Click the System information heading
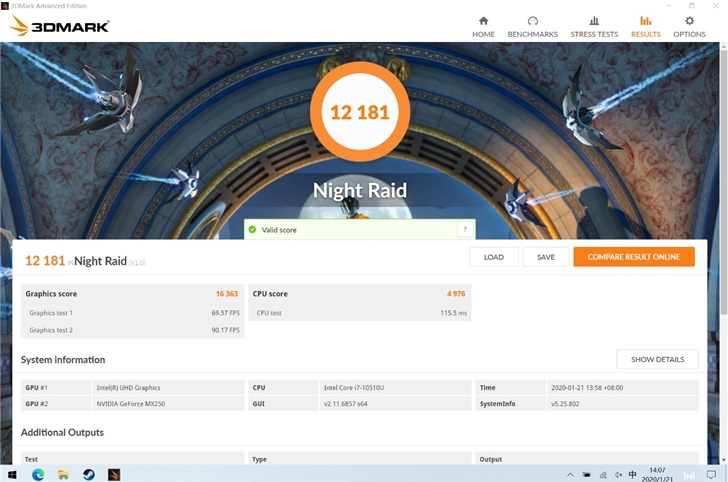Screen dimensions: 728x482 (x=63, y=360)
